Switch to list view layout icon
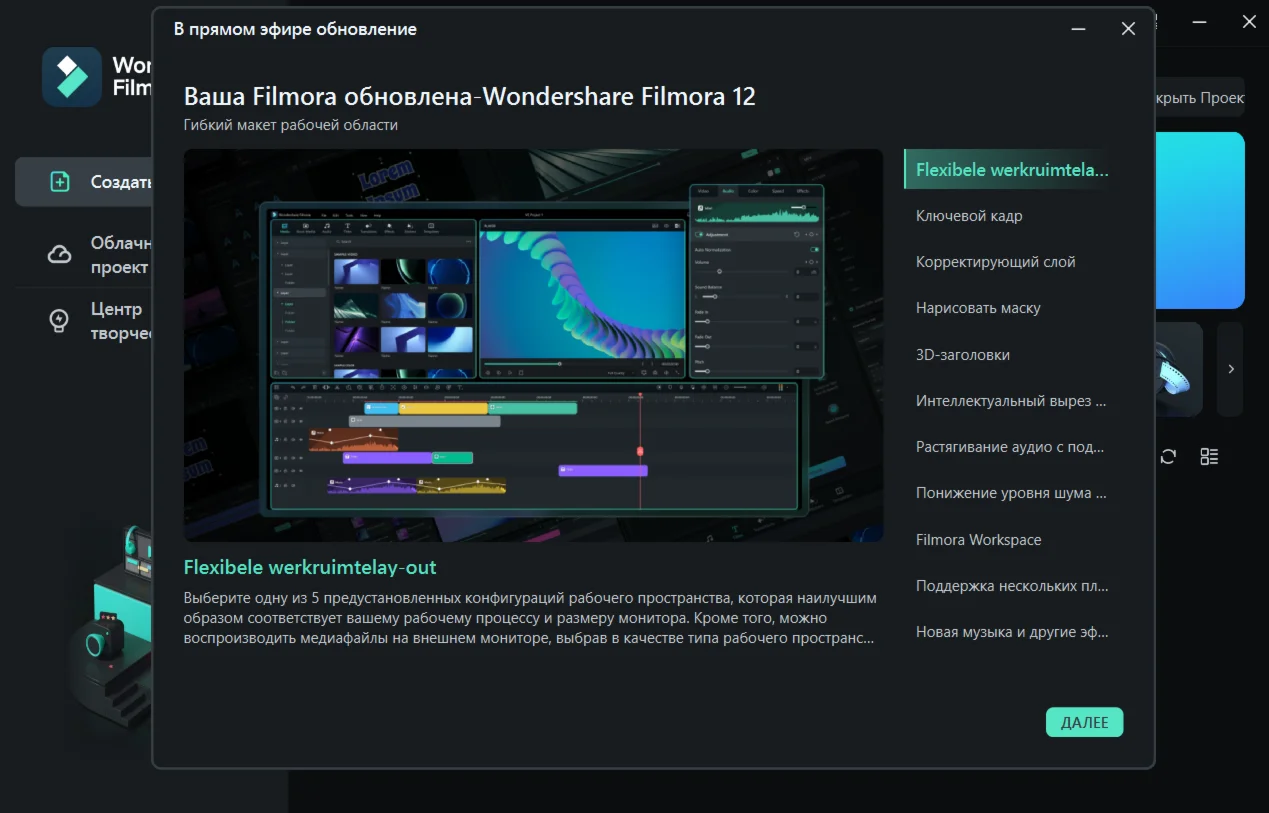 click(x=1210, y=457)
